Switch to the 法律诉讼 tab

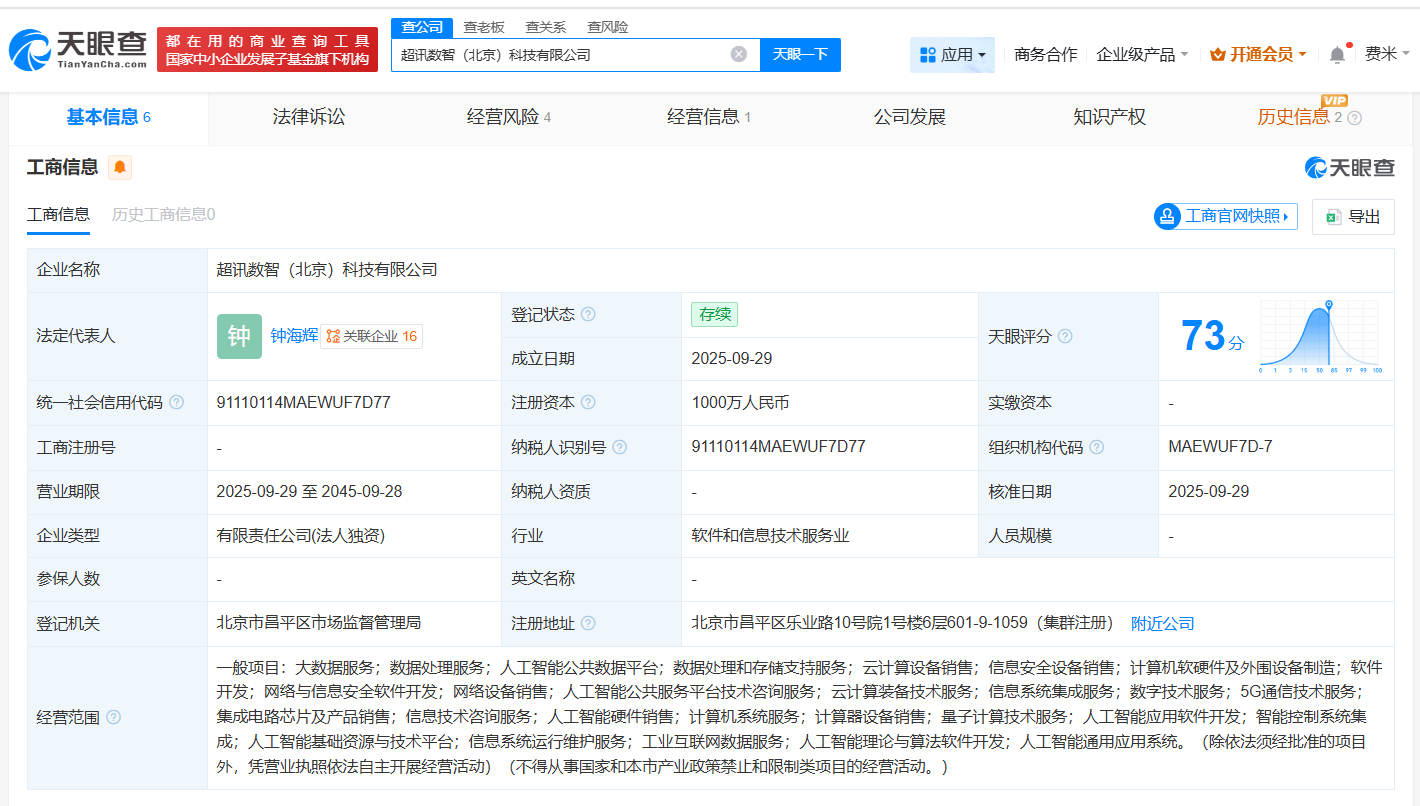308,117
